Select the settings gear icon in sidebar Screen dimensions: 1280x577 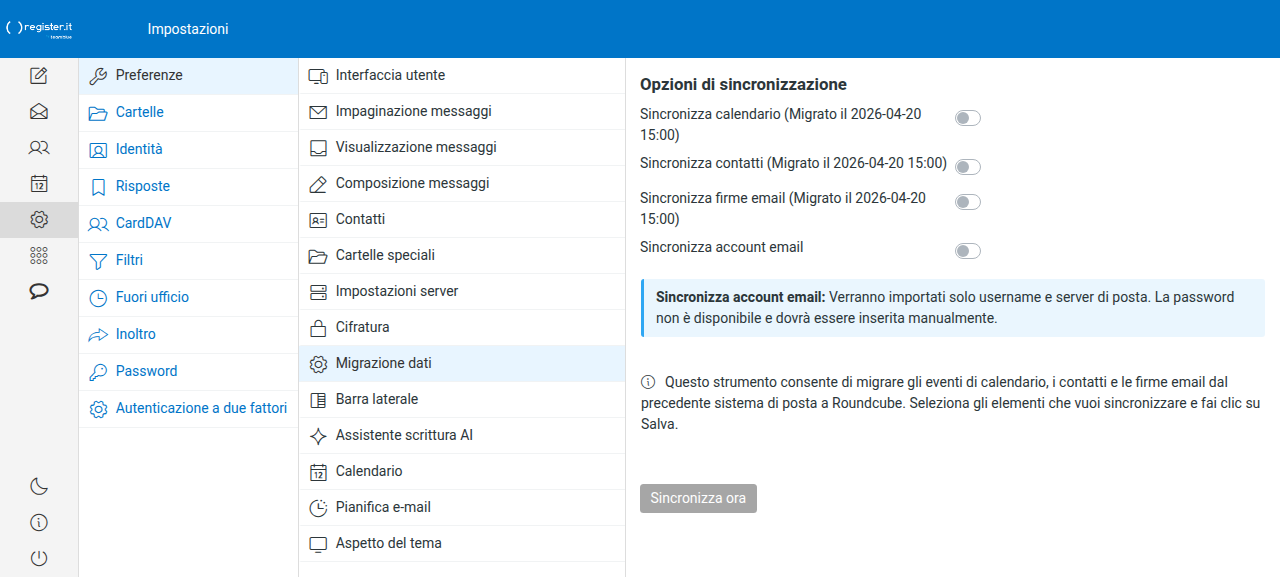(39, 219)
